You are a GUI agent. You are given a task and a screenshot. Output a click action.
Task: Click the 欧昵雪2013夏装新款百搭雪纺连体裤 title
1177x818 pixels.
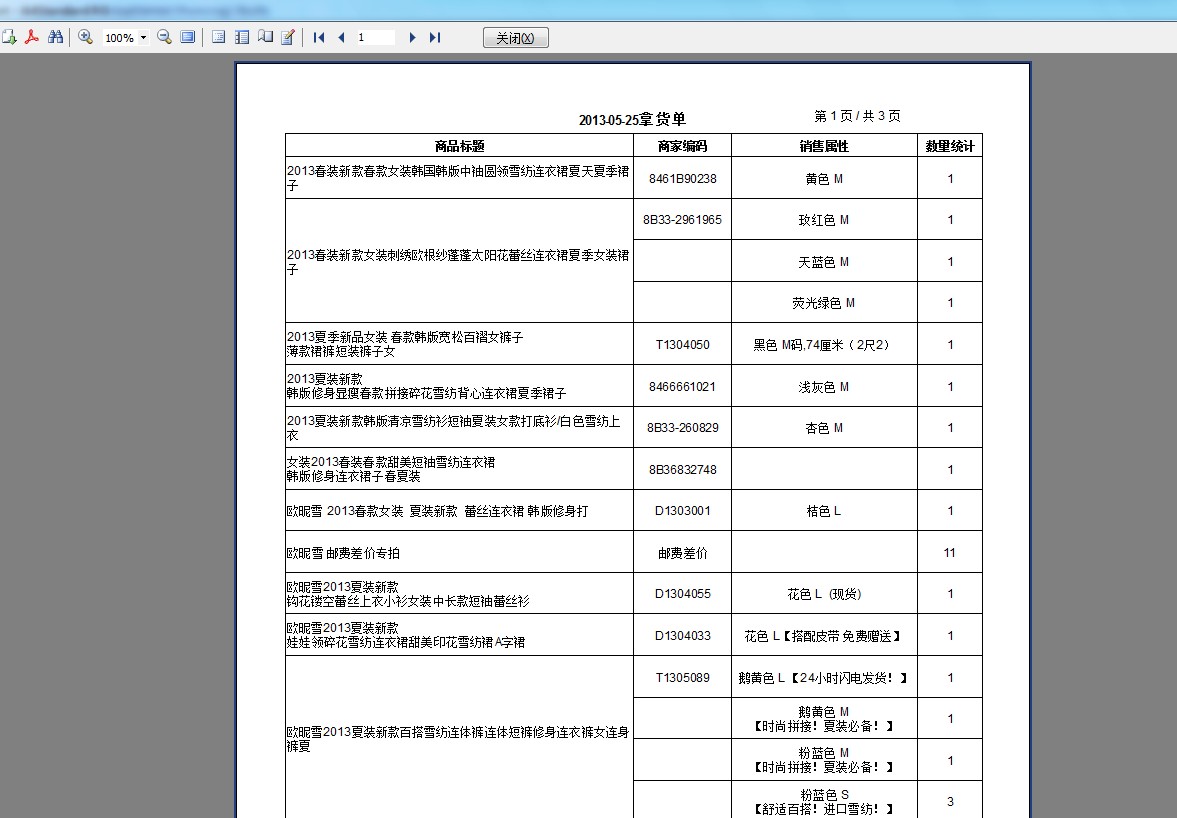click(x=459, y=738)
